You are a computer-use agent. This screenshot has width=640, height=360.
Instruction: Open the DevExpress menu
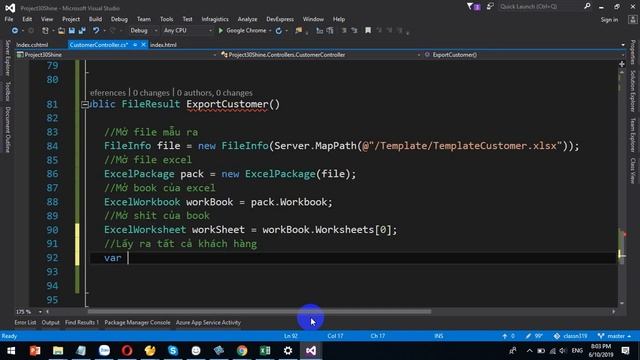coord(280,19)
